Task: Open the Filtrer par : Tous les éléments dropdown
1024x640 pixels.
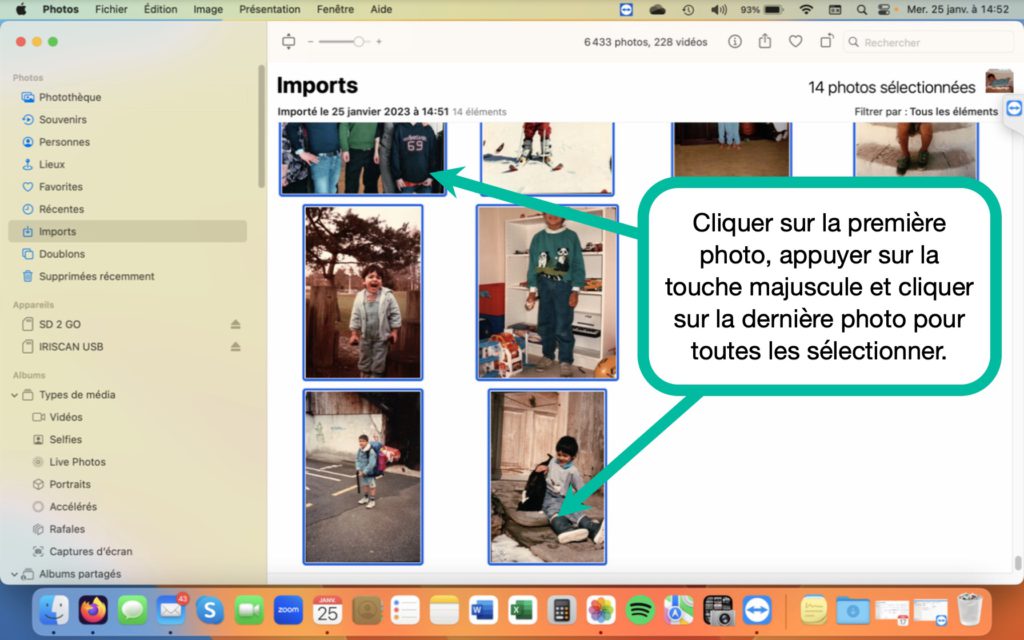Action: 925,112
